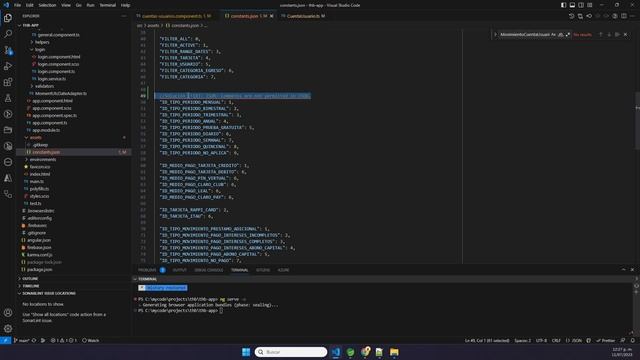Open the Search view in activity bar
Image resolution: width=640 pixels, height=360 pixels.
8,34
